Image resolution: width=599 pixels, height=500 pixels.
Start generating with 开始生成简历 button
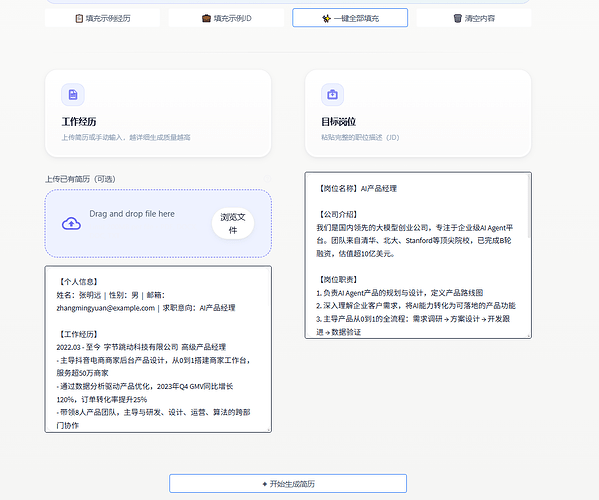tap(288, 484)
